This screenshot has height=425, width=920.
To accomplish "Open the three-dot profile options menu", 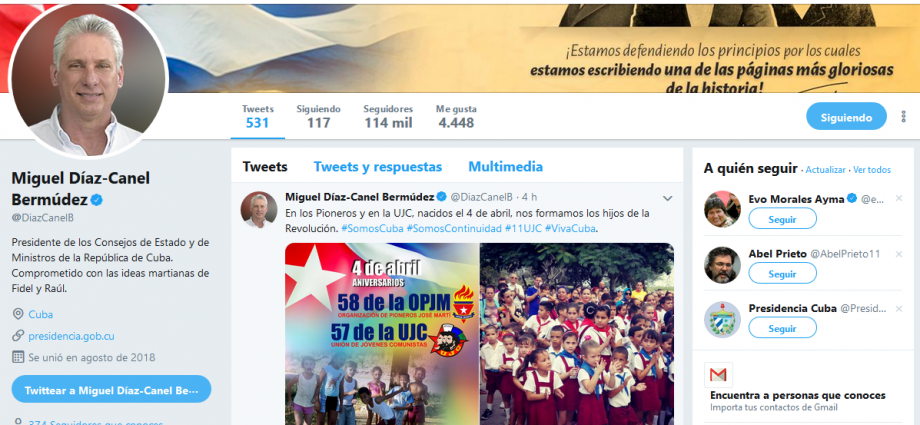I will [904, 117].
